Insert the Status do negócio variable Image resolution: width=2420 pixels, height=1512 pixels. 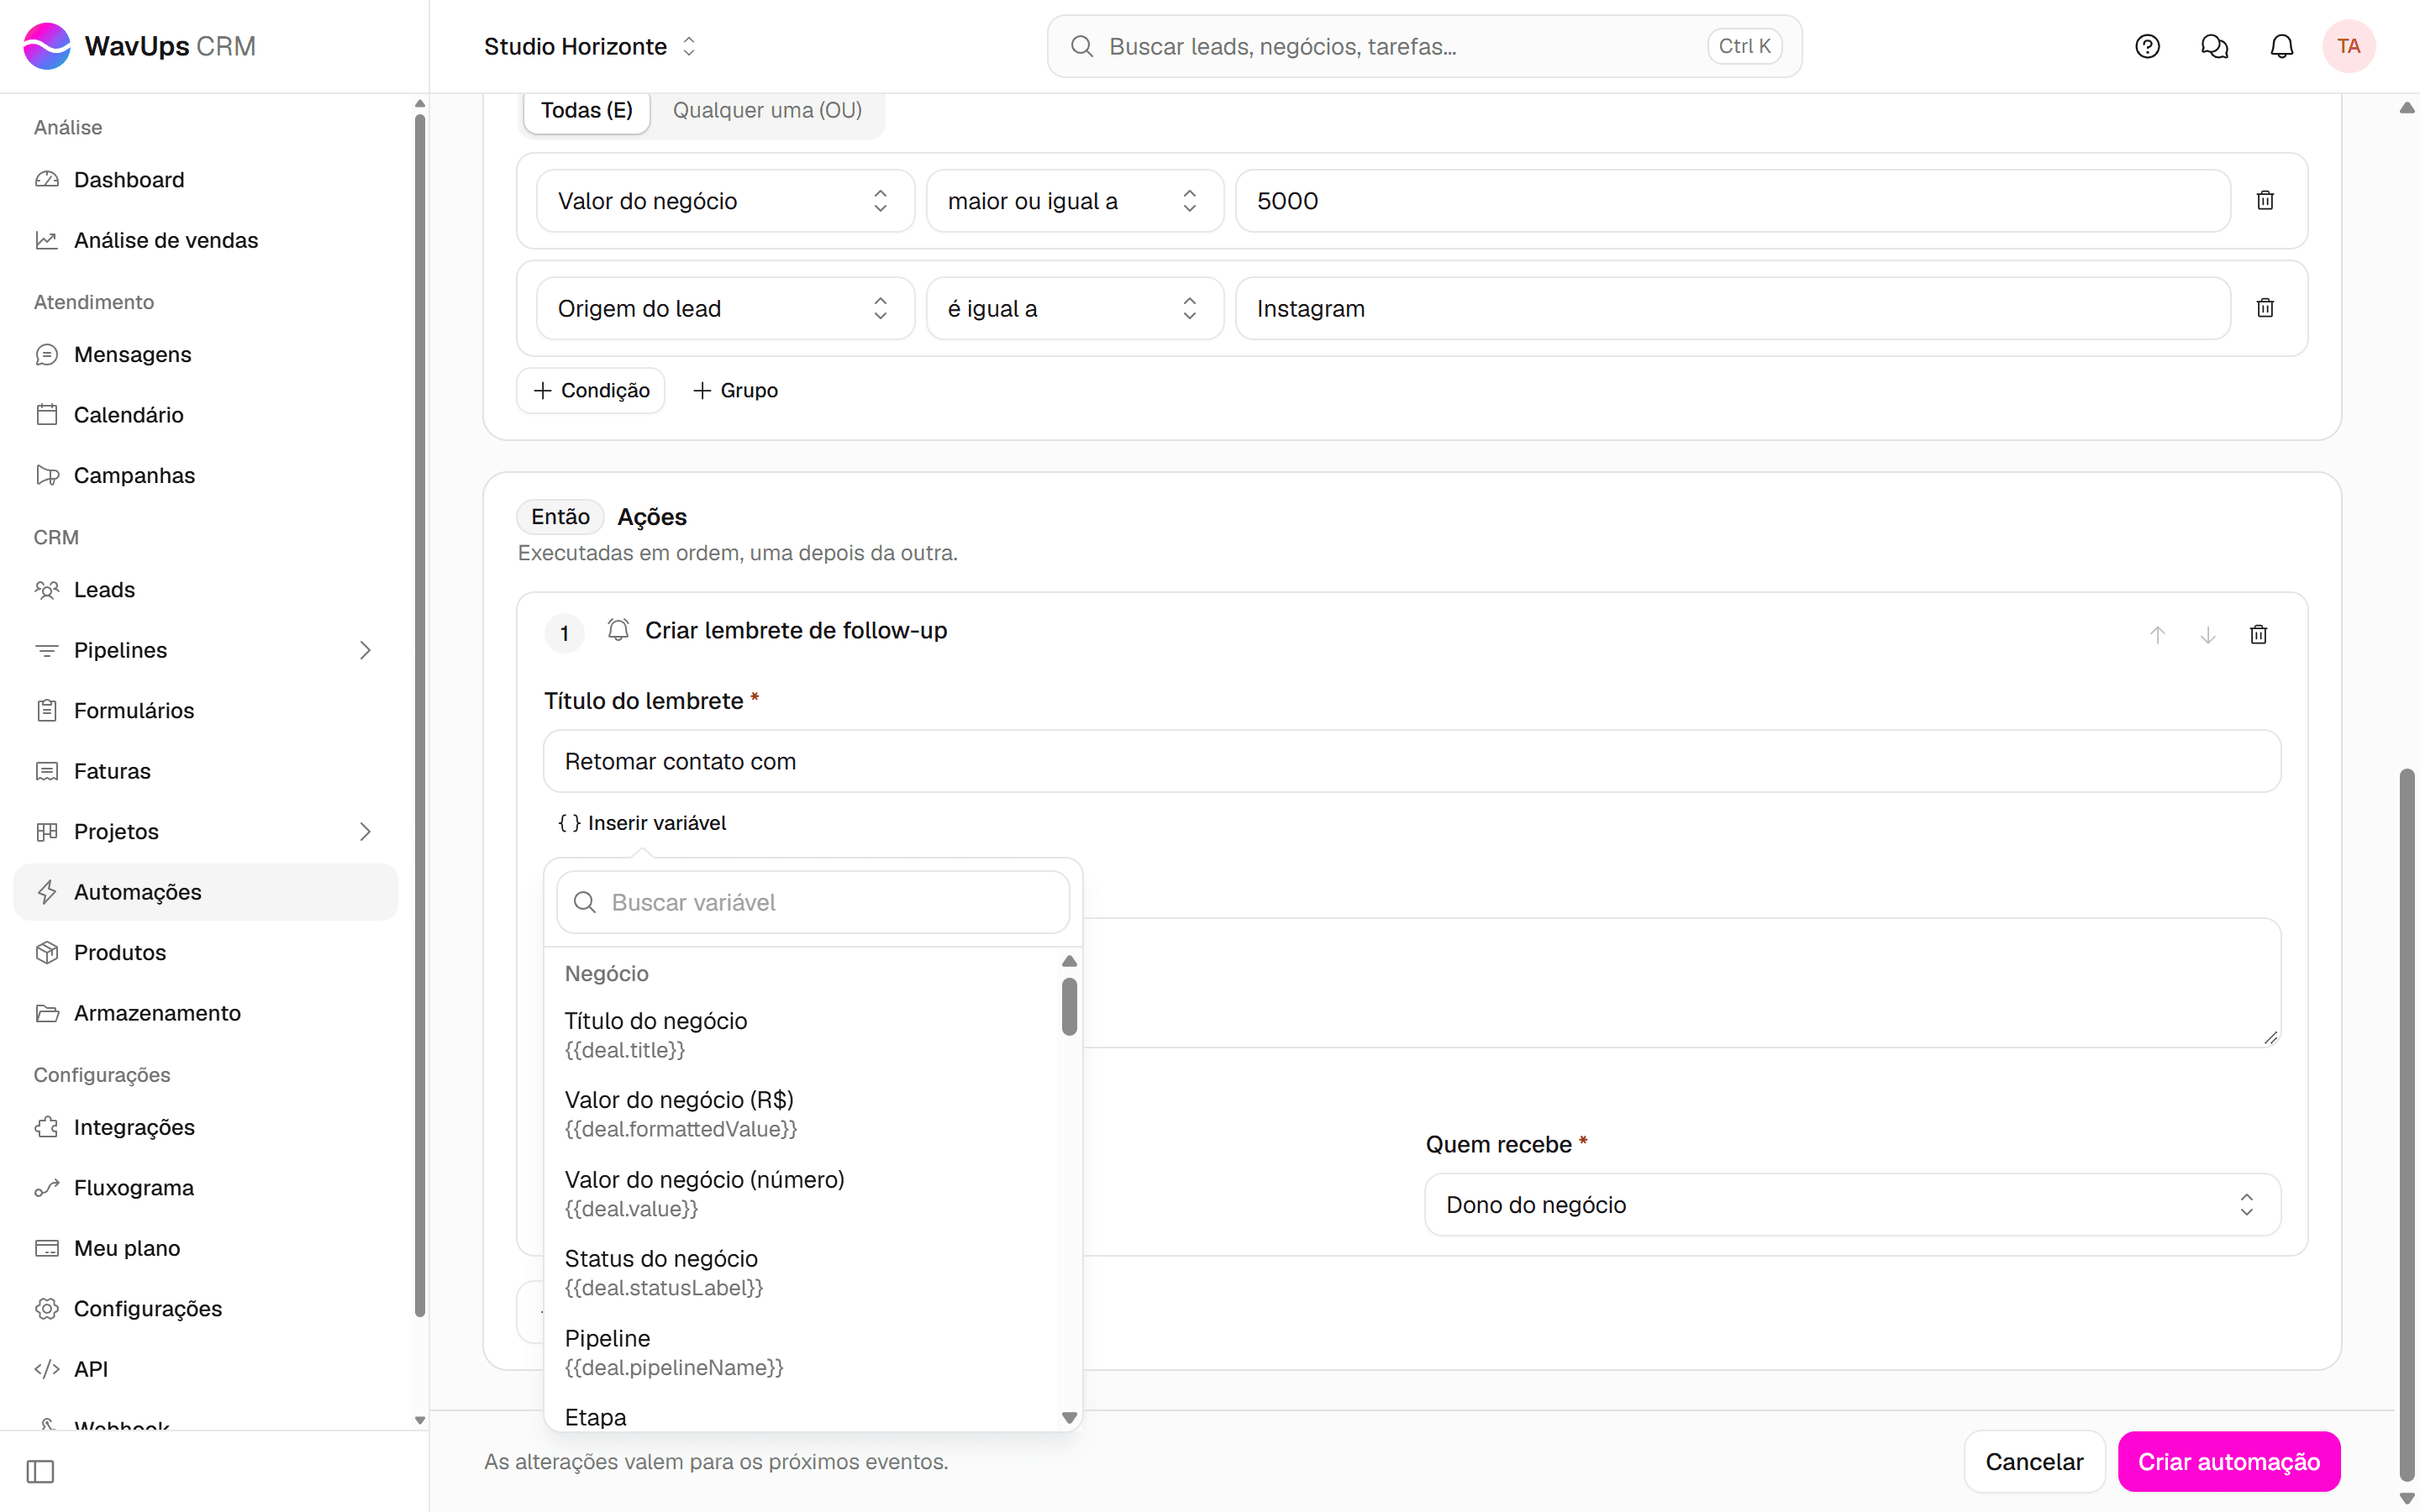[802, 1272]
